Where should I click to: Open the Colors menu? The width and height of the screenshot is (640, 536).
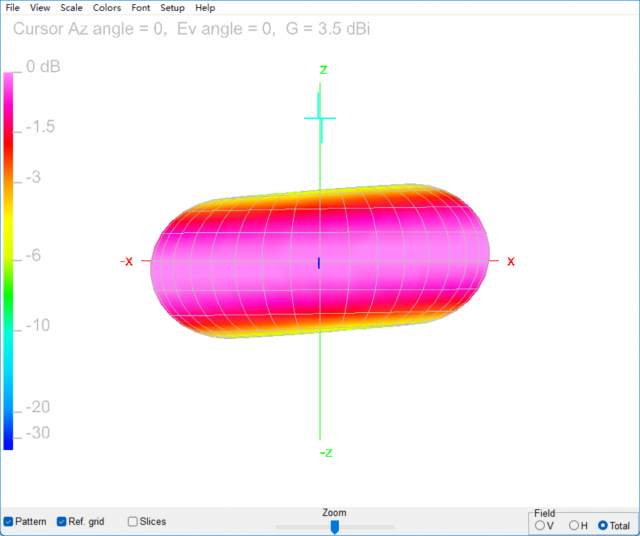[x=107, y=8]
